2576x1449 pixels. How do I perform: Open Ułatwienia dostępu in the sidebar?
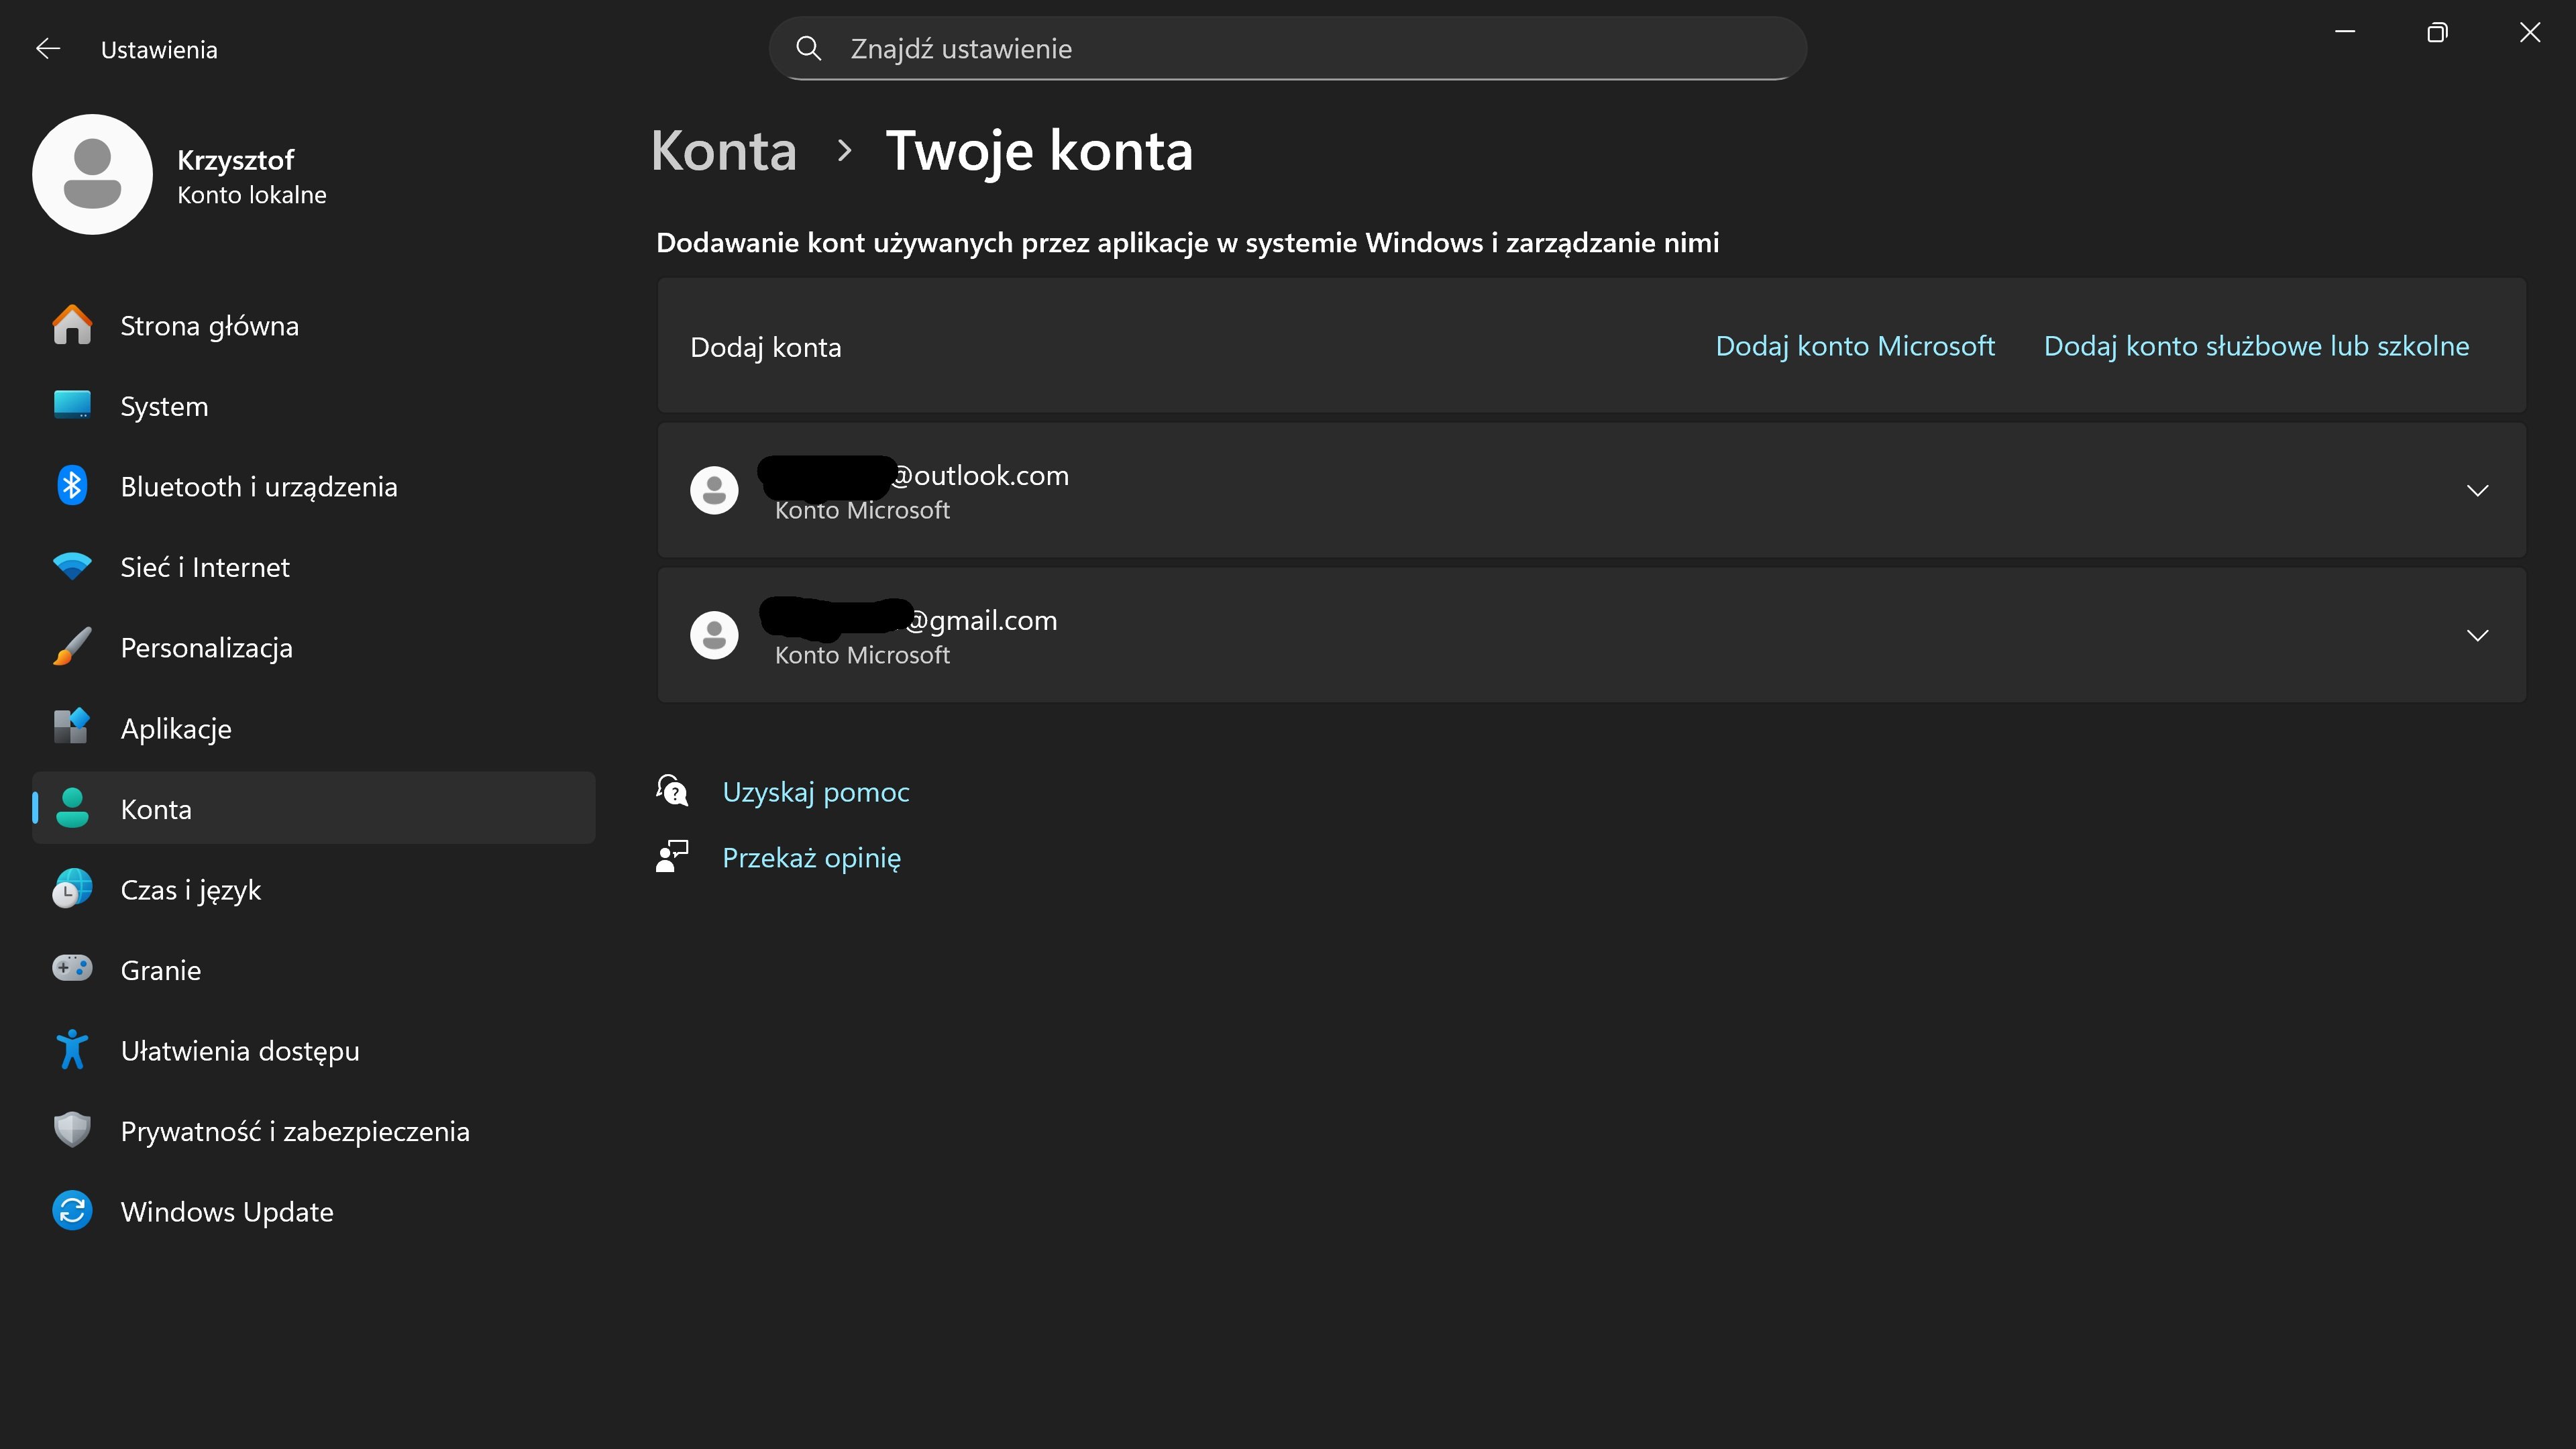pyautogui.click(x=239, y=1051)
